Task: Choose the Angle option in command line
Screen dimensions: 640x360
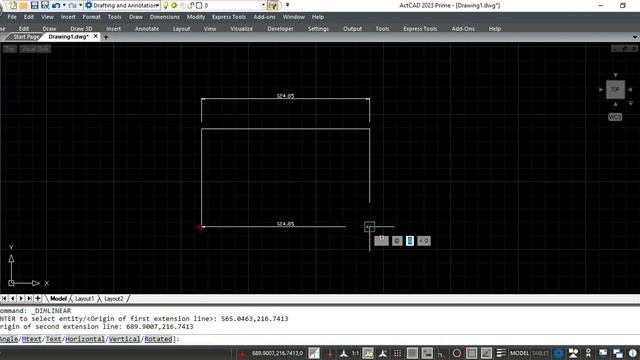Action: pos(9,339)
